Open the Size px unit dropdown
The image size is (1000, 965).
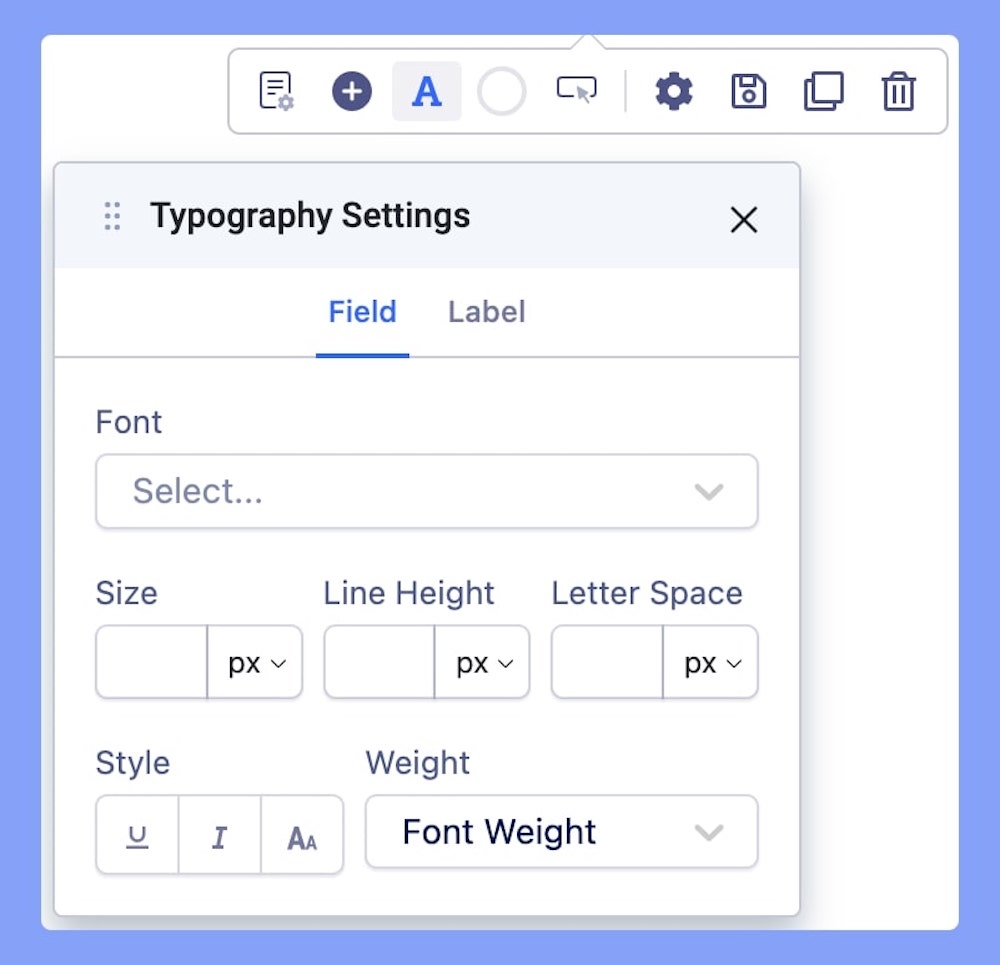[x=256, y=663]
